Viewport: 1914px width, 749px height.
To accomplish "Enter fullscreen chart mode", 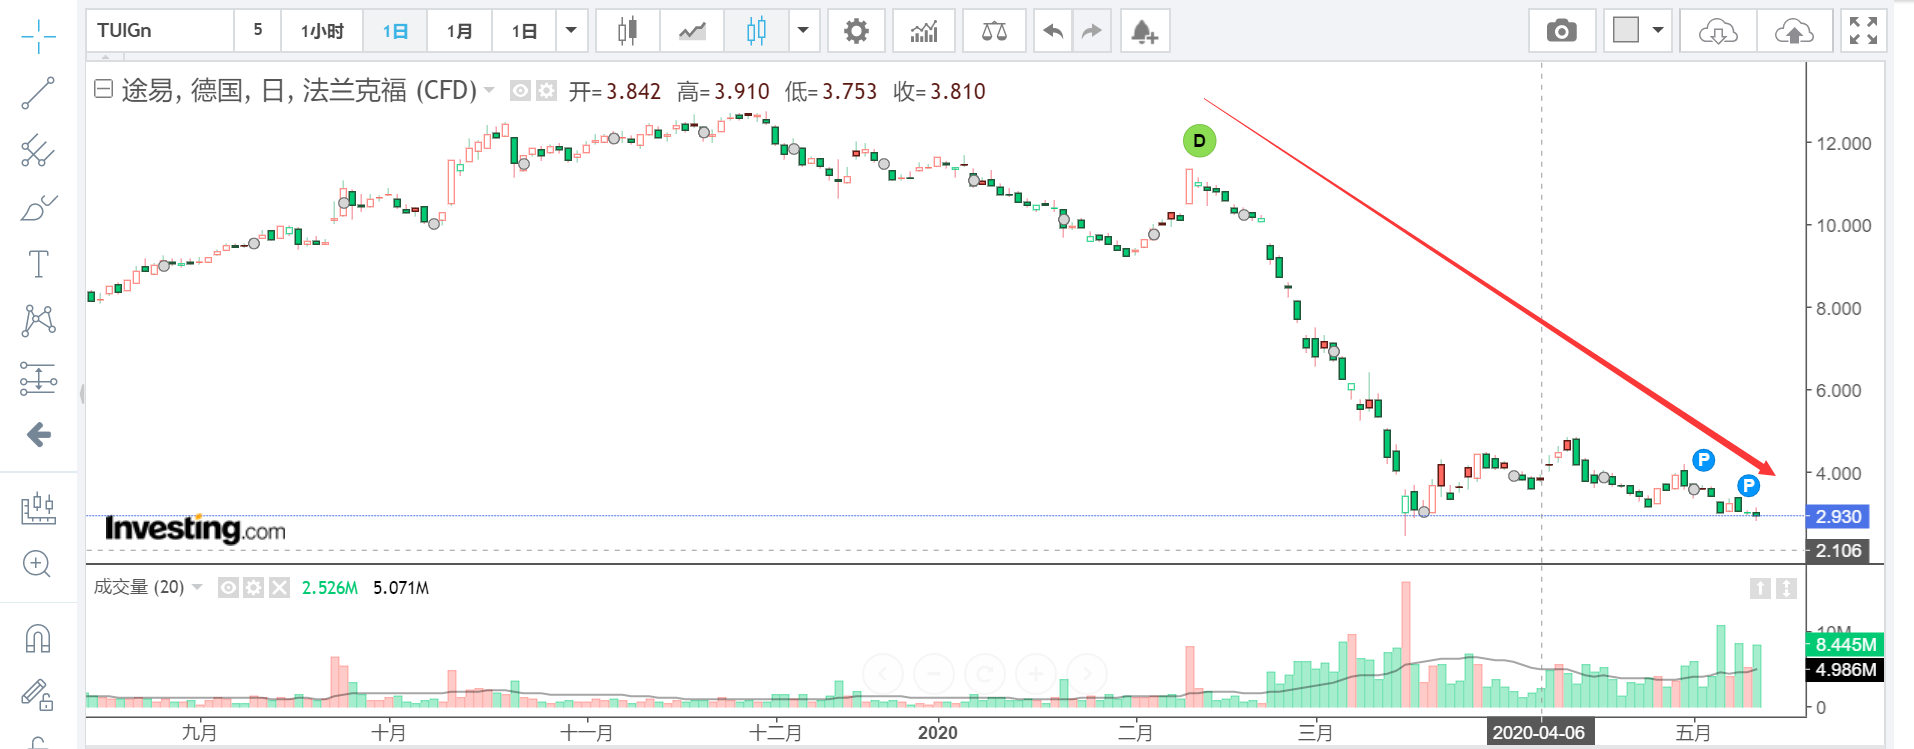I will tap(1863, 31).
